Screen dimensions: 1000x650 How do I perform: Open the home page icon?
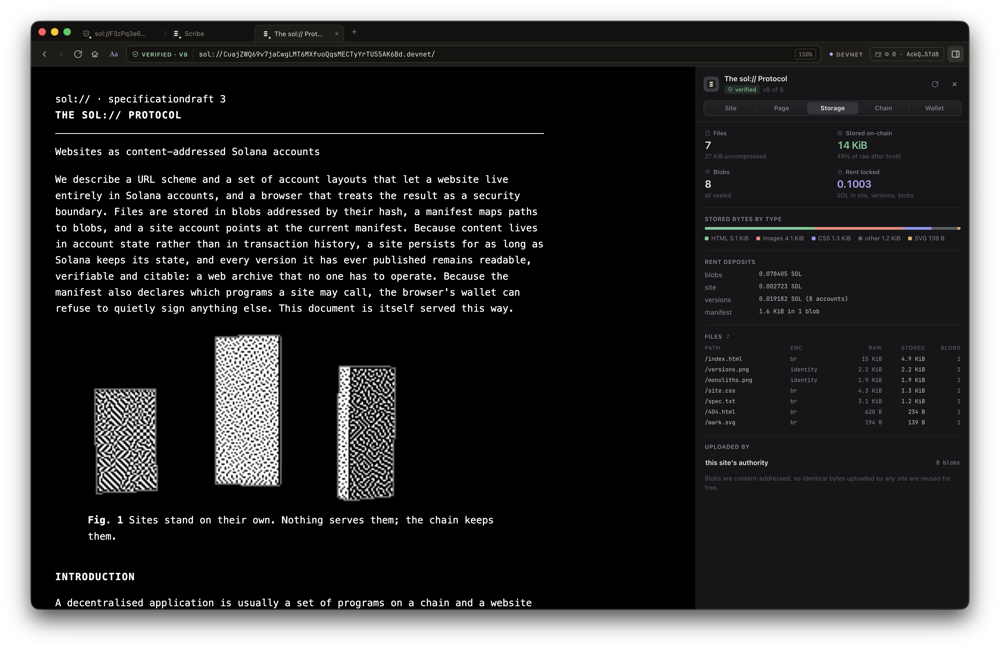95,54
